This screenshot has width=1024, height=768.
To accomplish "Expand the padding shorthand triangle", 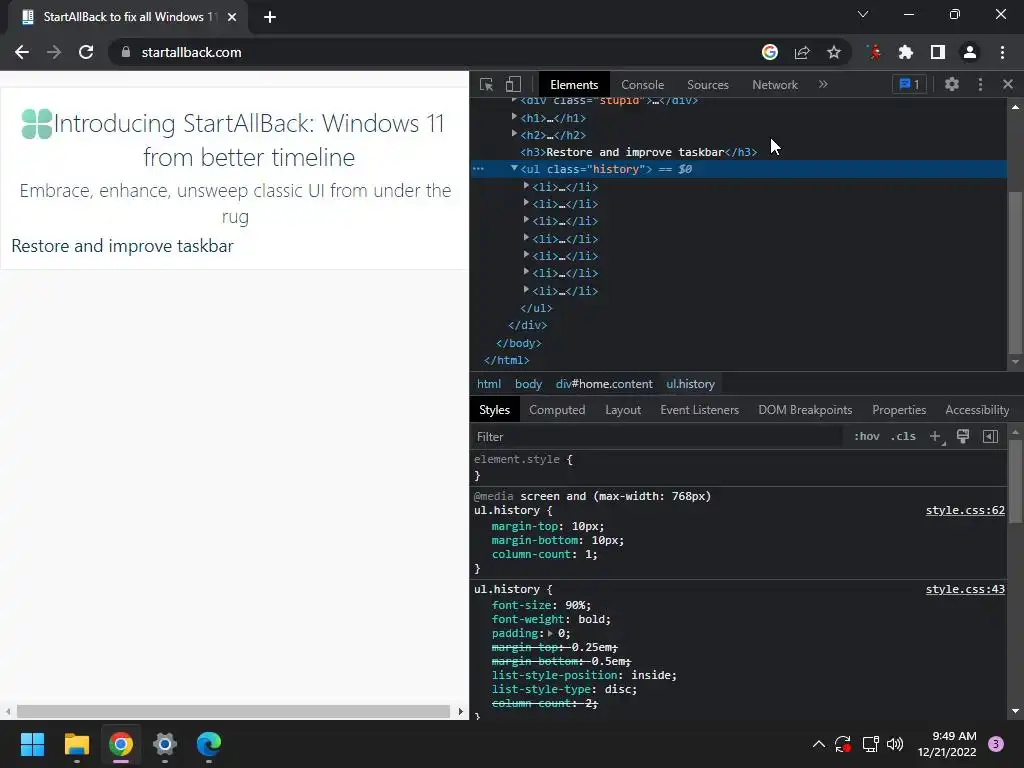I will coord(550,633).
